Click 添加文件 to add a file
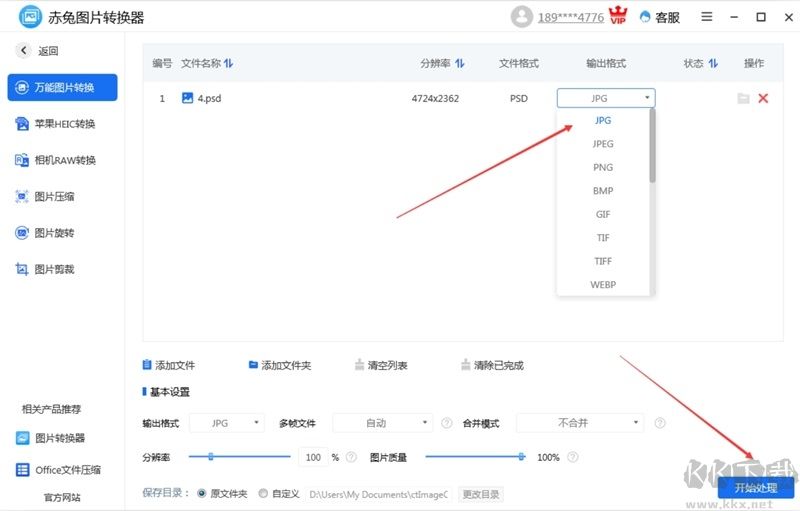 click(x=168, y=365)
